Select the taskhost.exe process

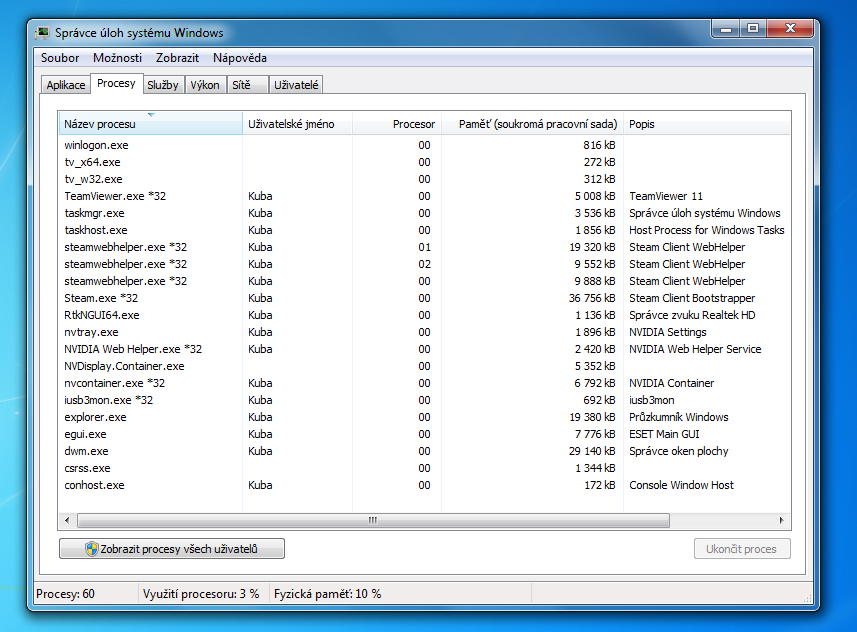click(x=424, y=230)
